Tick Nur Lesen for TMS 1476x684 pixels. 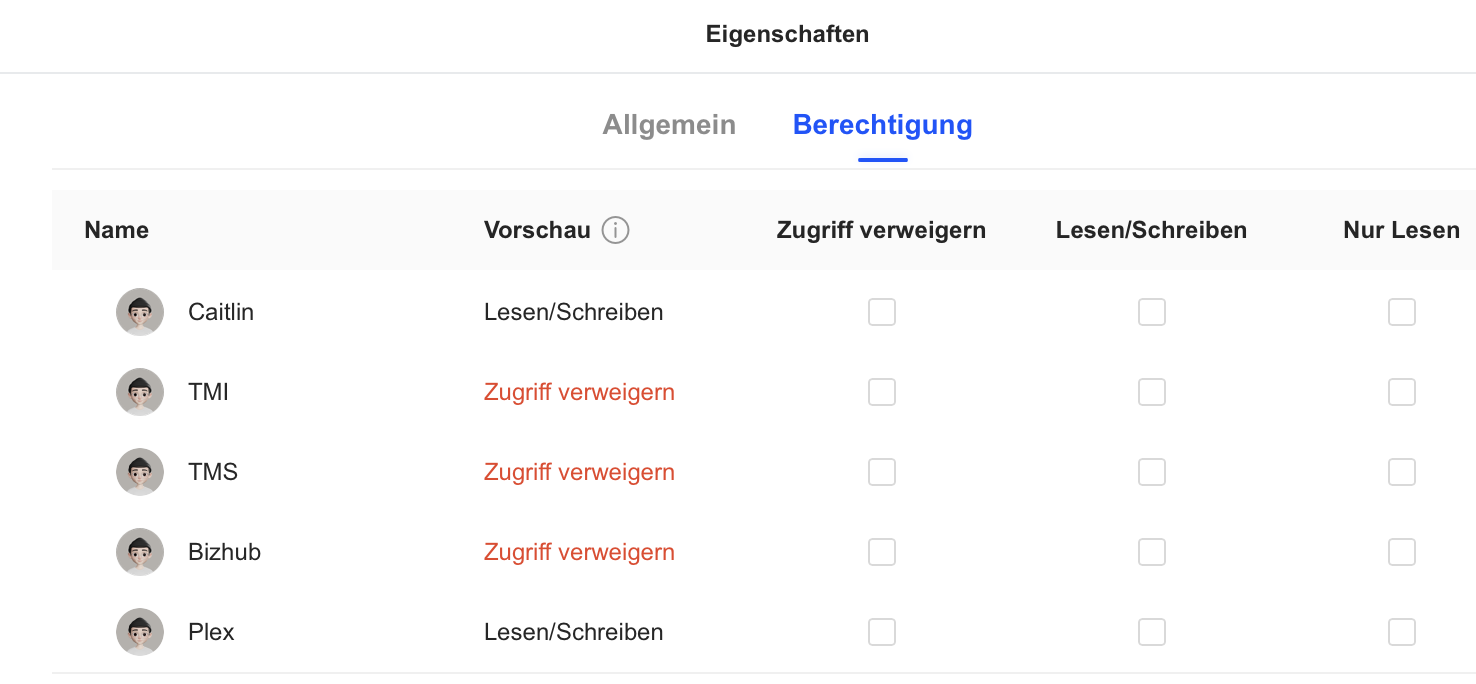tap(1402, 472)
